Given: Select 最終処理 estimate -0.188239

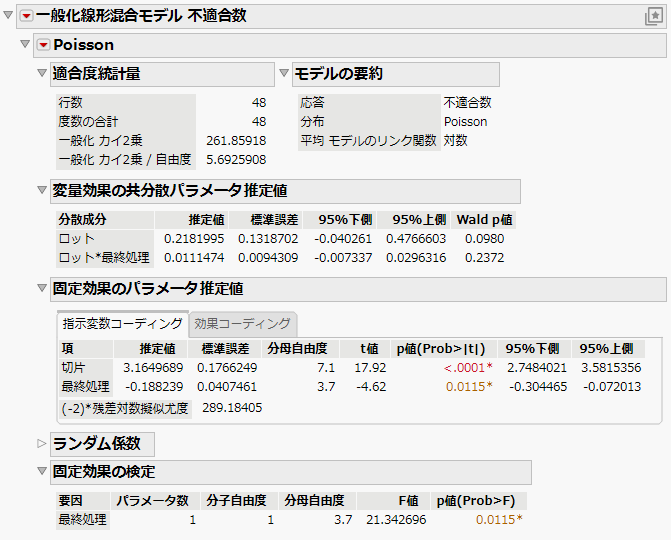Looking at the screenshot, I should 154,386.
